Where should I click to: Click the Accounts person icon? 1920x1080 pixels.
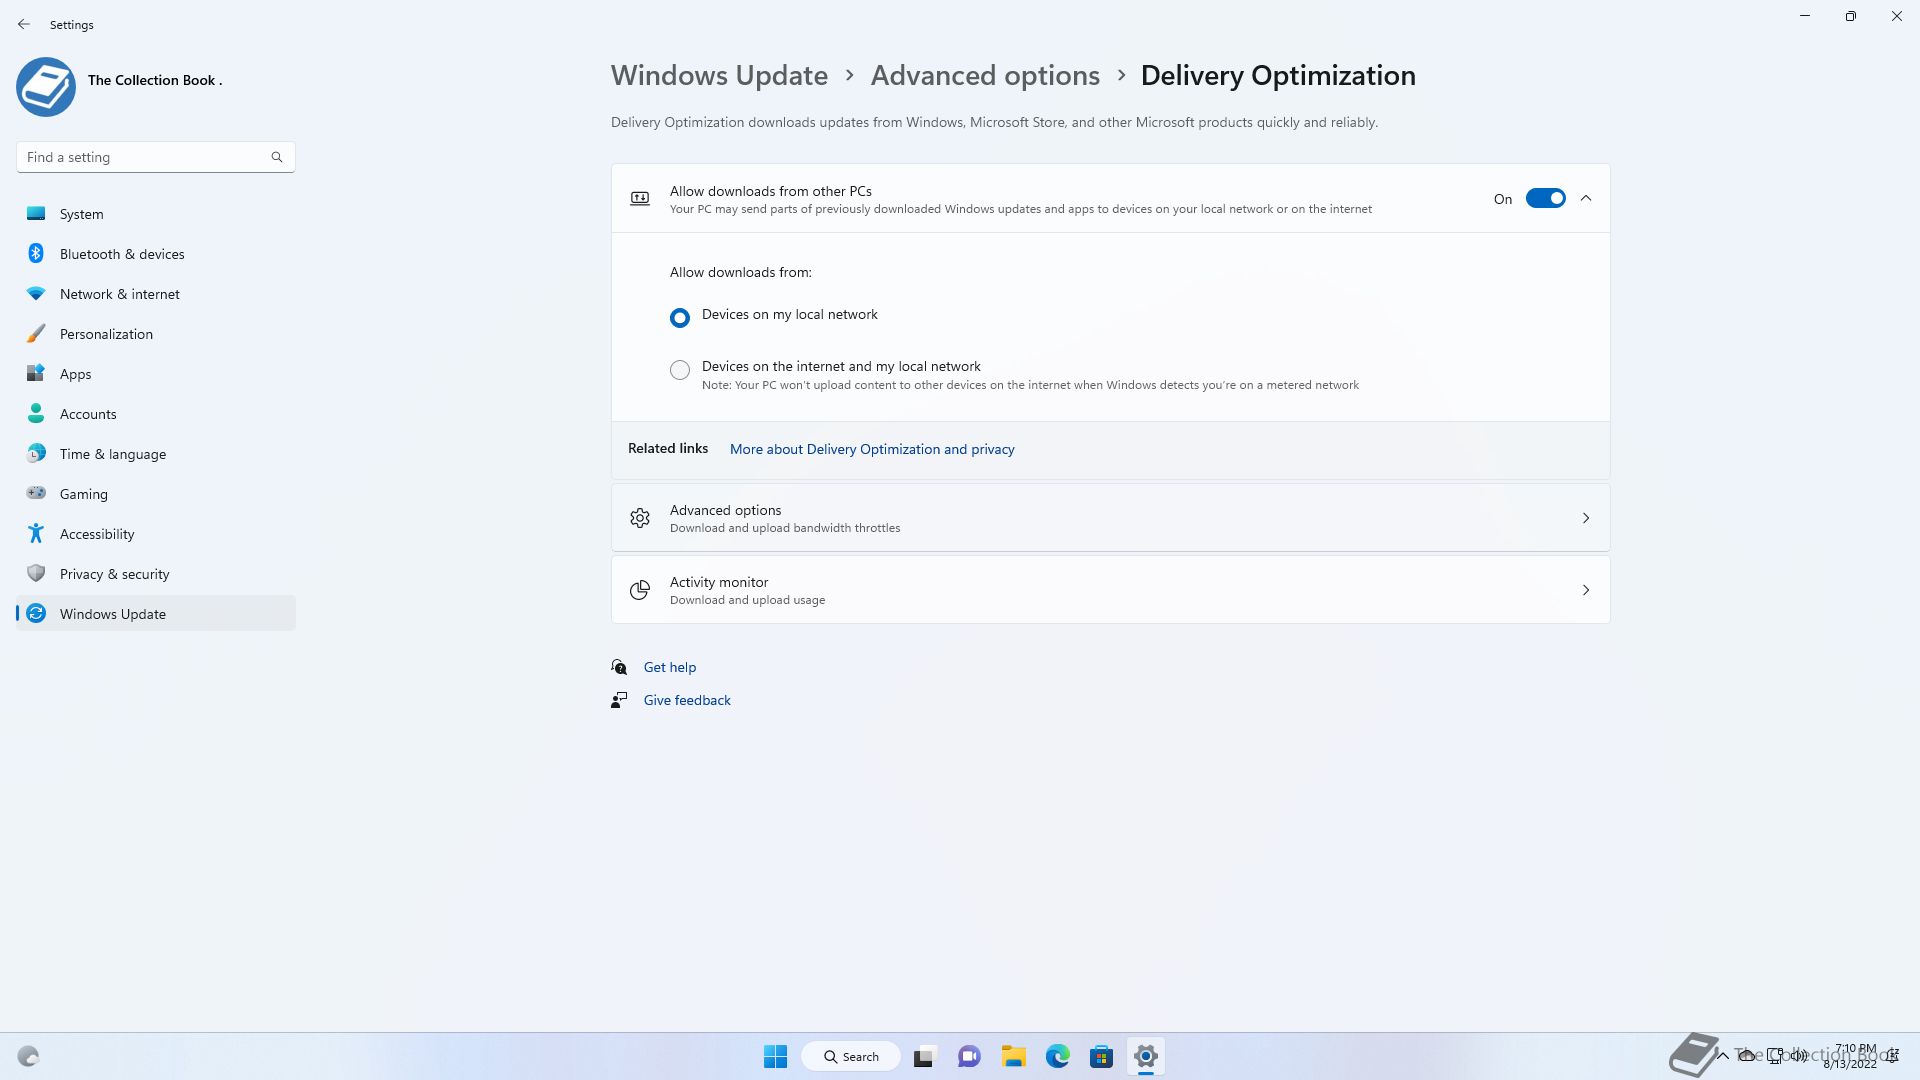coord(36,413)
